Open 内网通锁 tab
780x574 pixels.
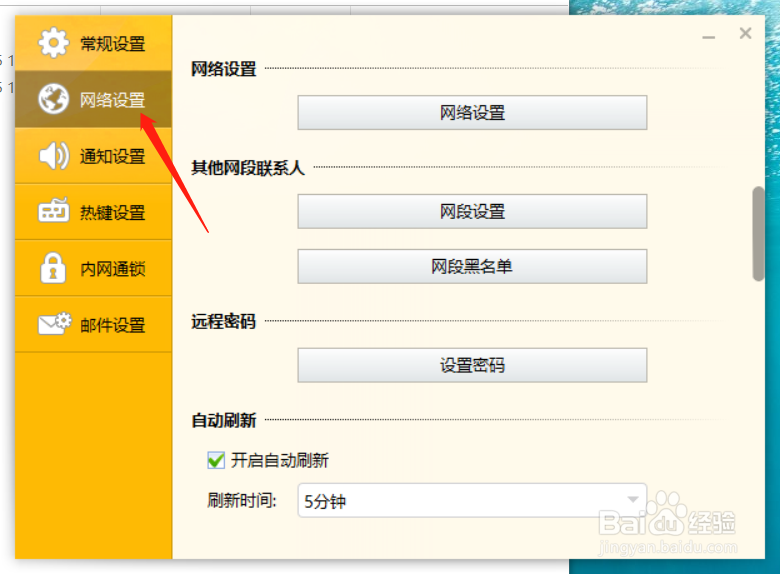[94, 268]
